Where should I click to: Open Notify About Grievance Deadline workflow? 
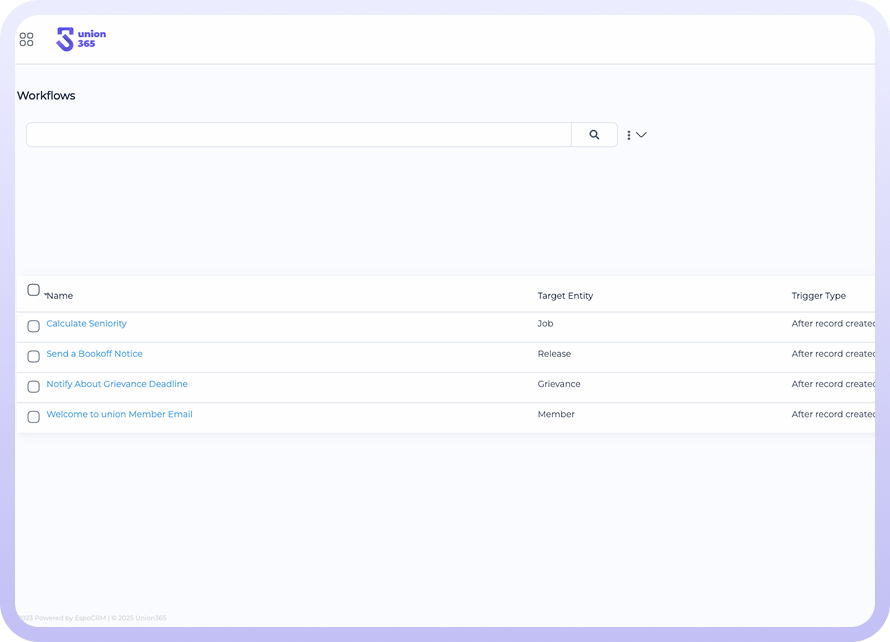[x=117, y=384]
